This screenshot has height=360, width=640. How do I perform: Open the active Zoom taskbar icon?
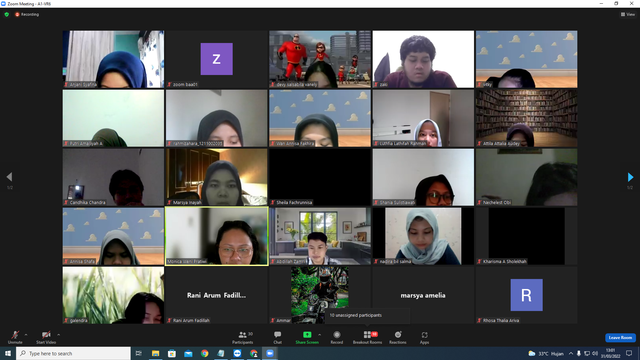pyautogui.click(x=270, y=353)
